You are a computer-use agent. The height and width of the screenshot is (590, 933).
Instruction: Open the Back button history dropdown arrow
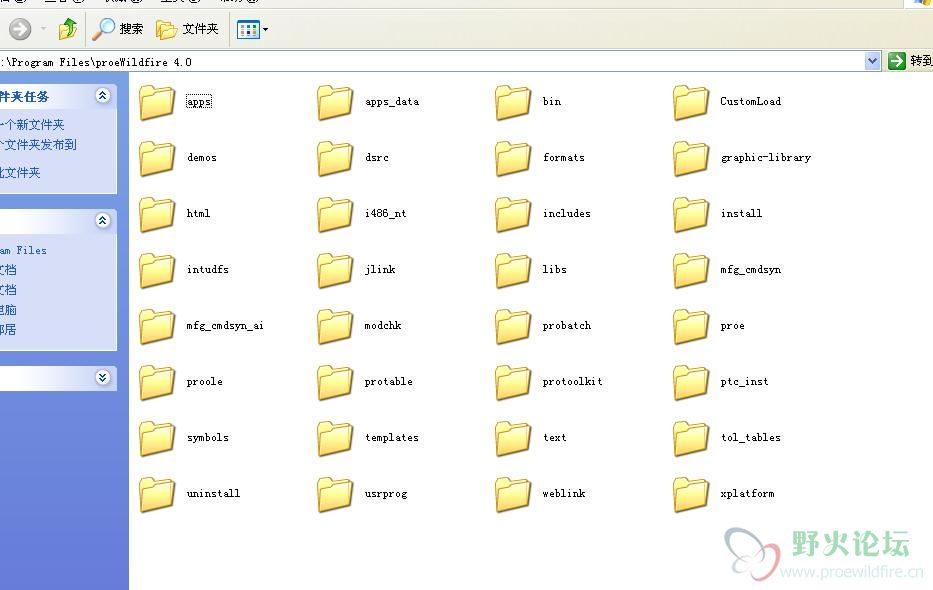(43, 29)
